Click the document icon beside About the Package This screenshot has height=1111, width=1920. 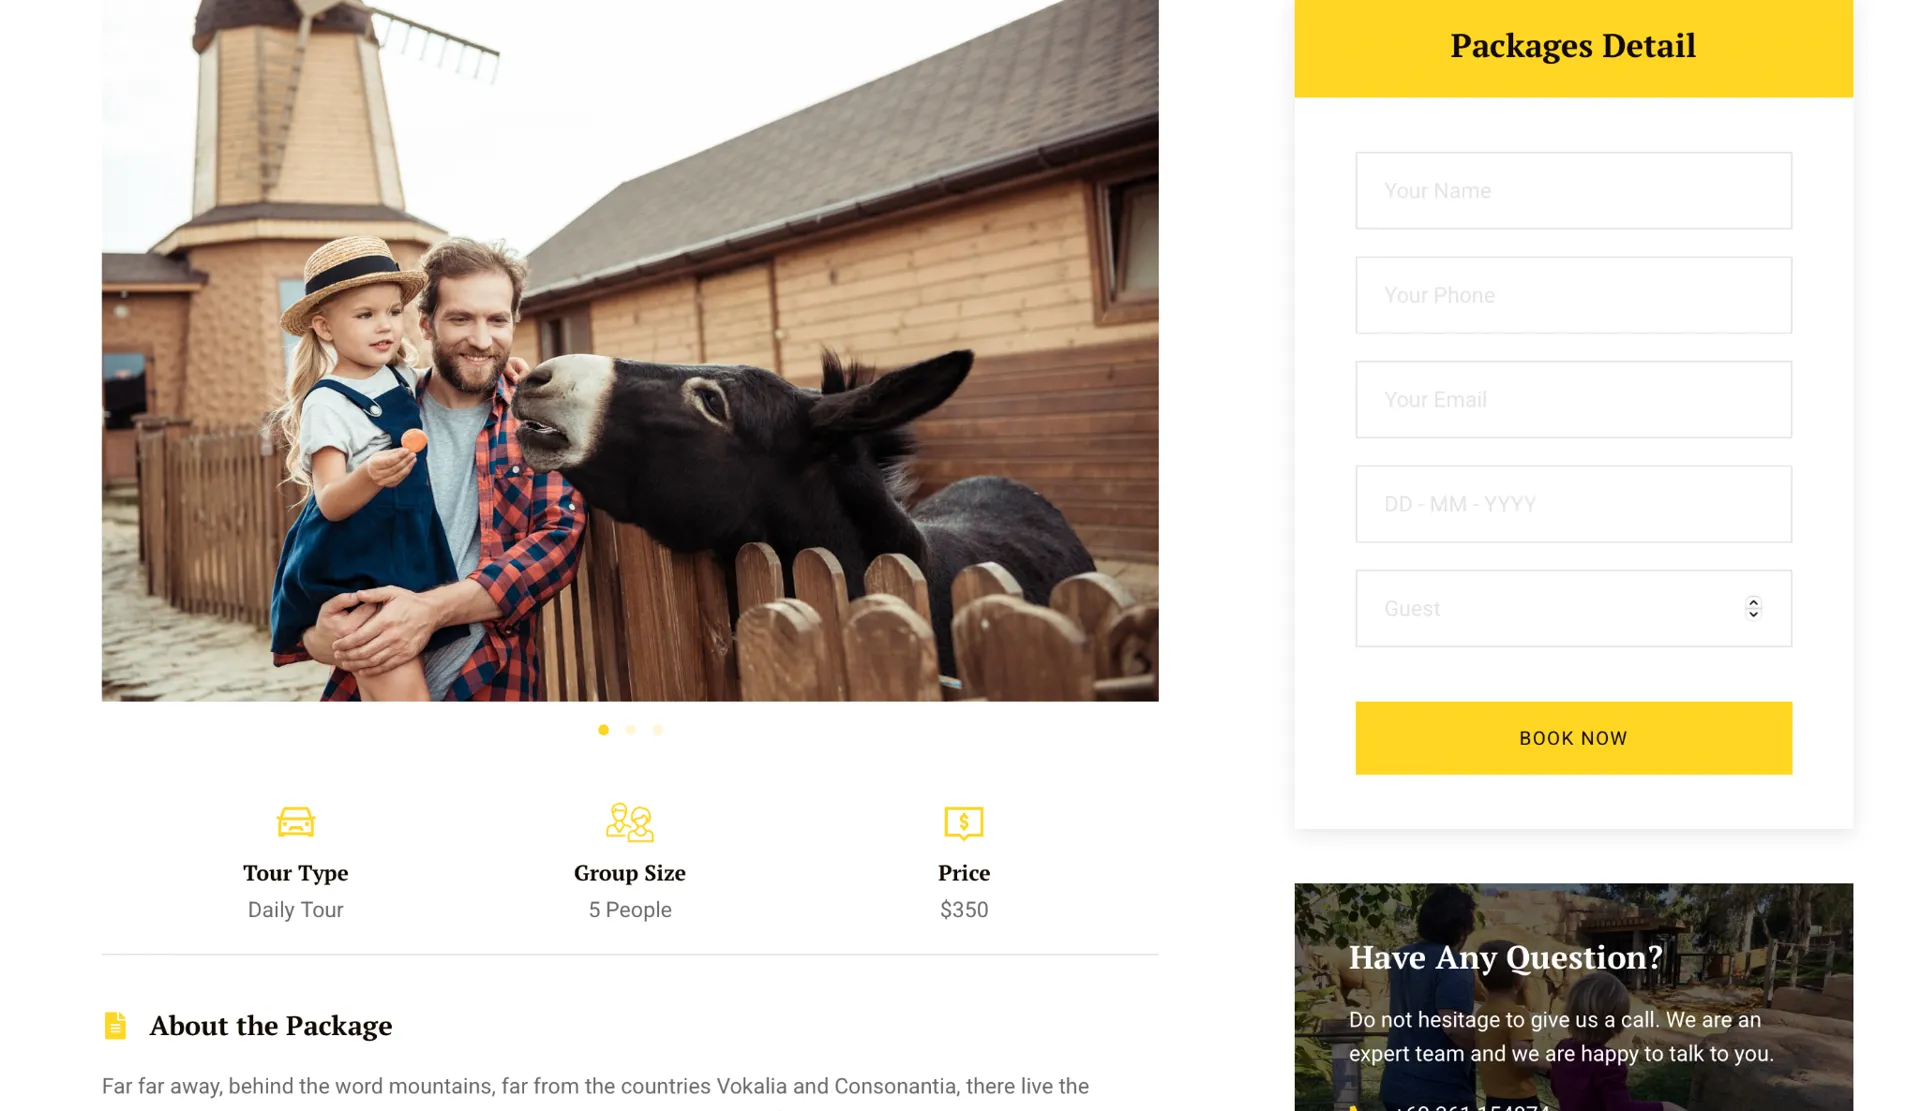click(x=115, y=1025)
